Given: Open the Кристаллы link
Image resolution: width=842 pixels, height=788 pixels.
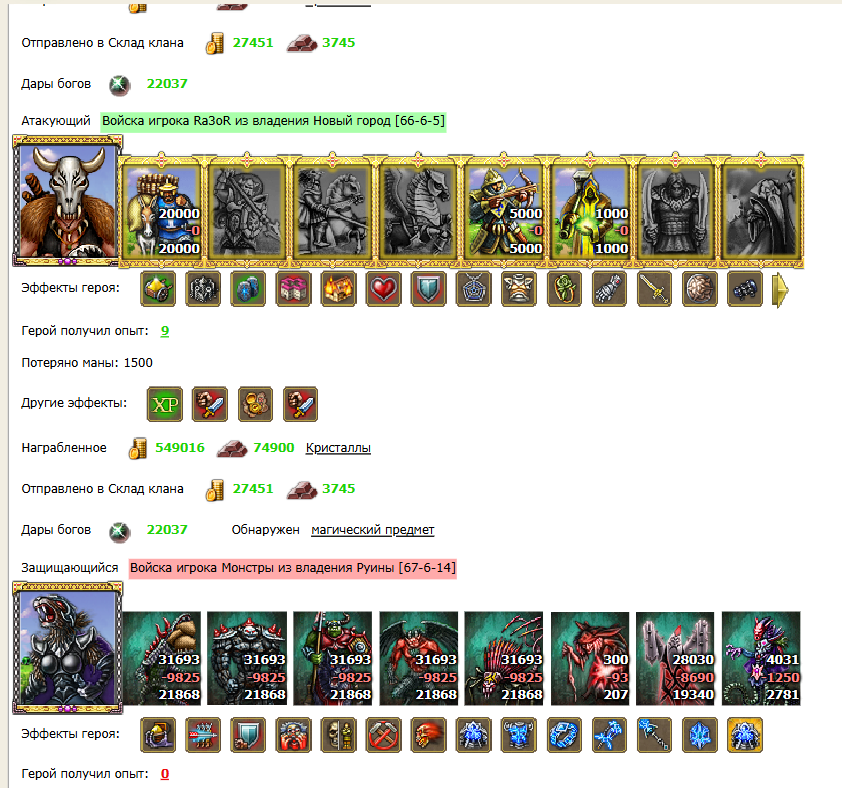Looking at the screenshot, I should pyautogui.click(x=338, y=447).
